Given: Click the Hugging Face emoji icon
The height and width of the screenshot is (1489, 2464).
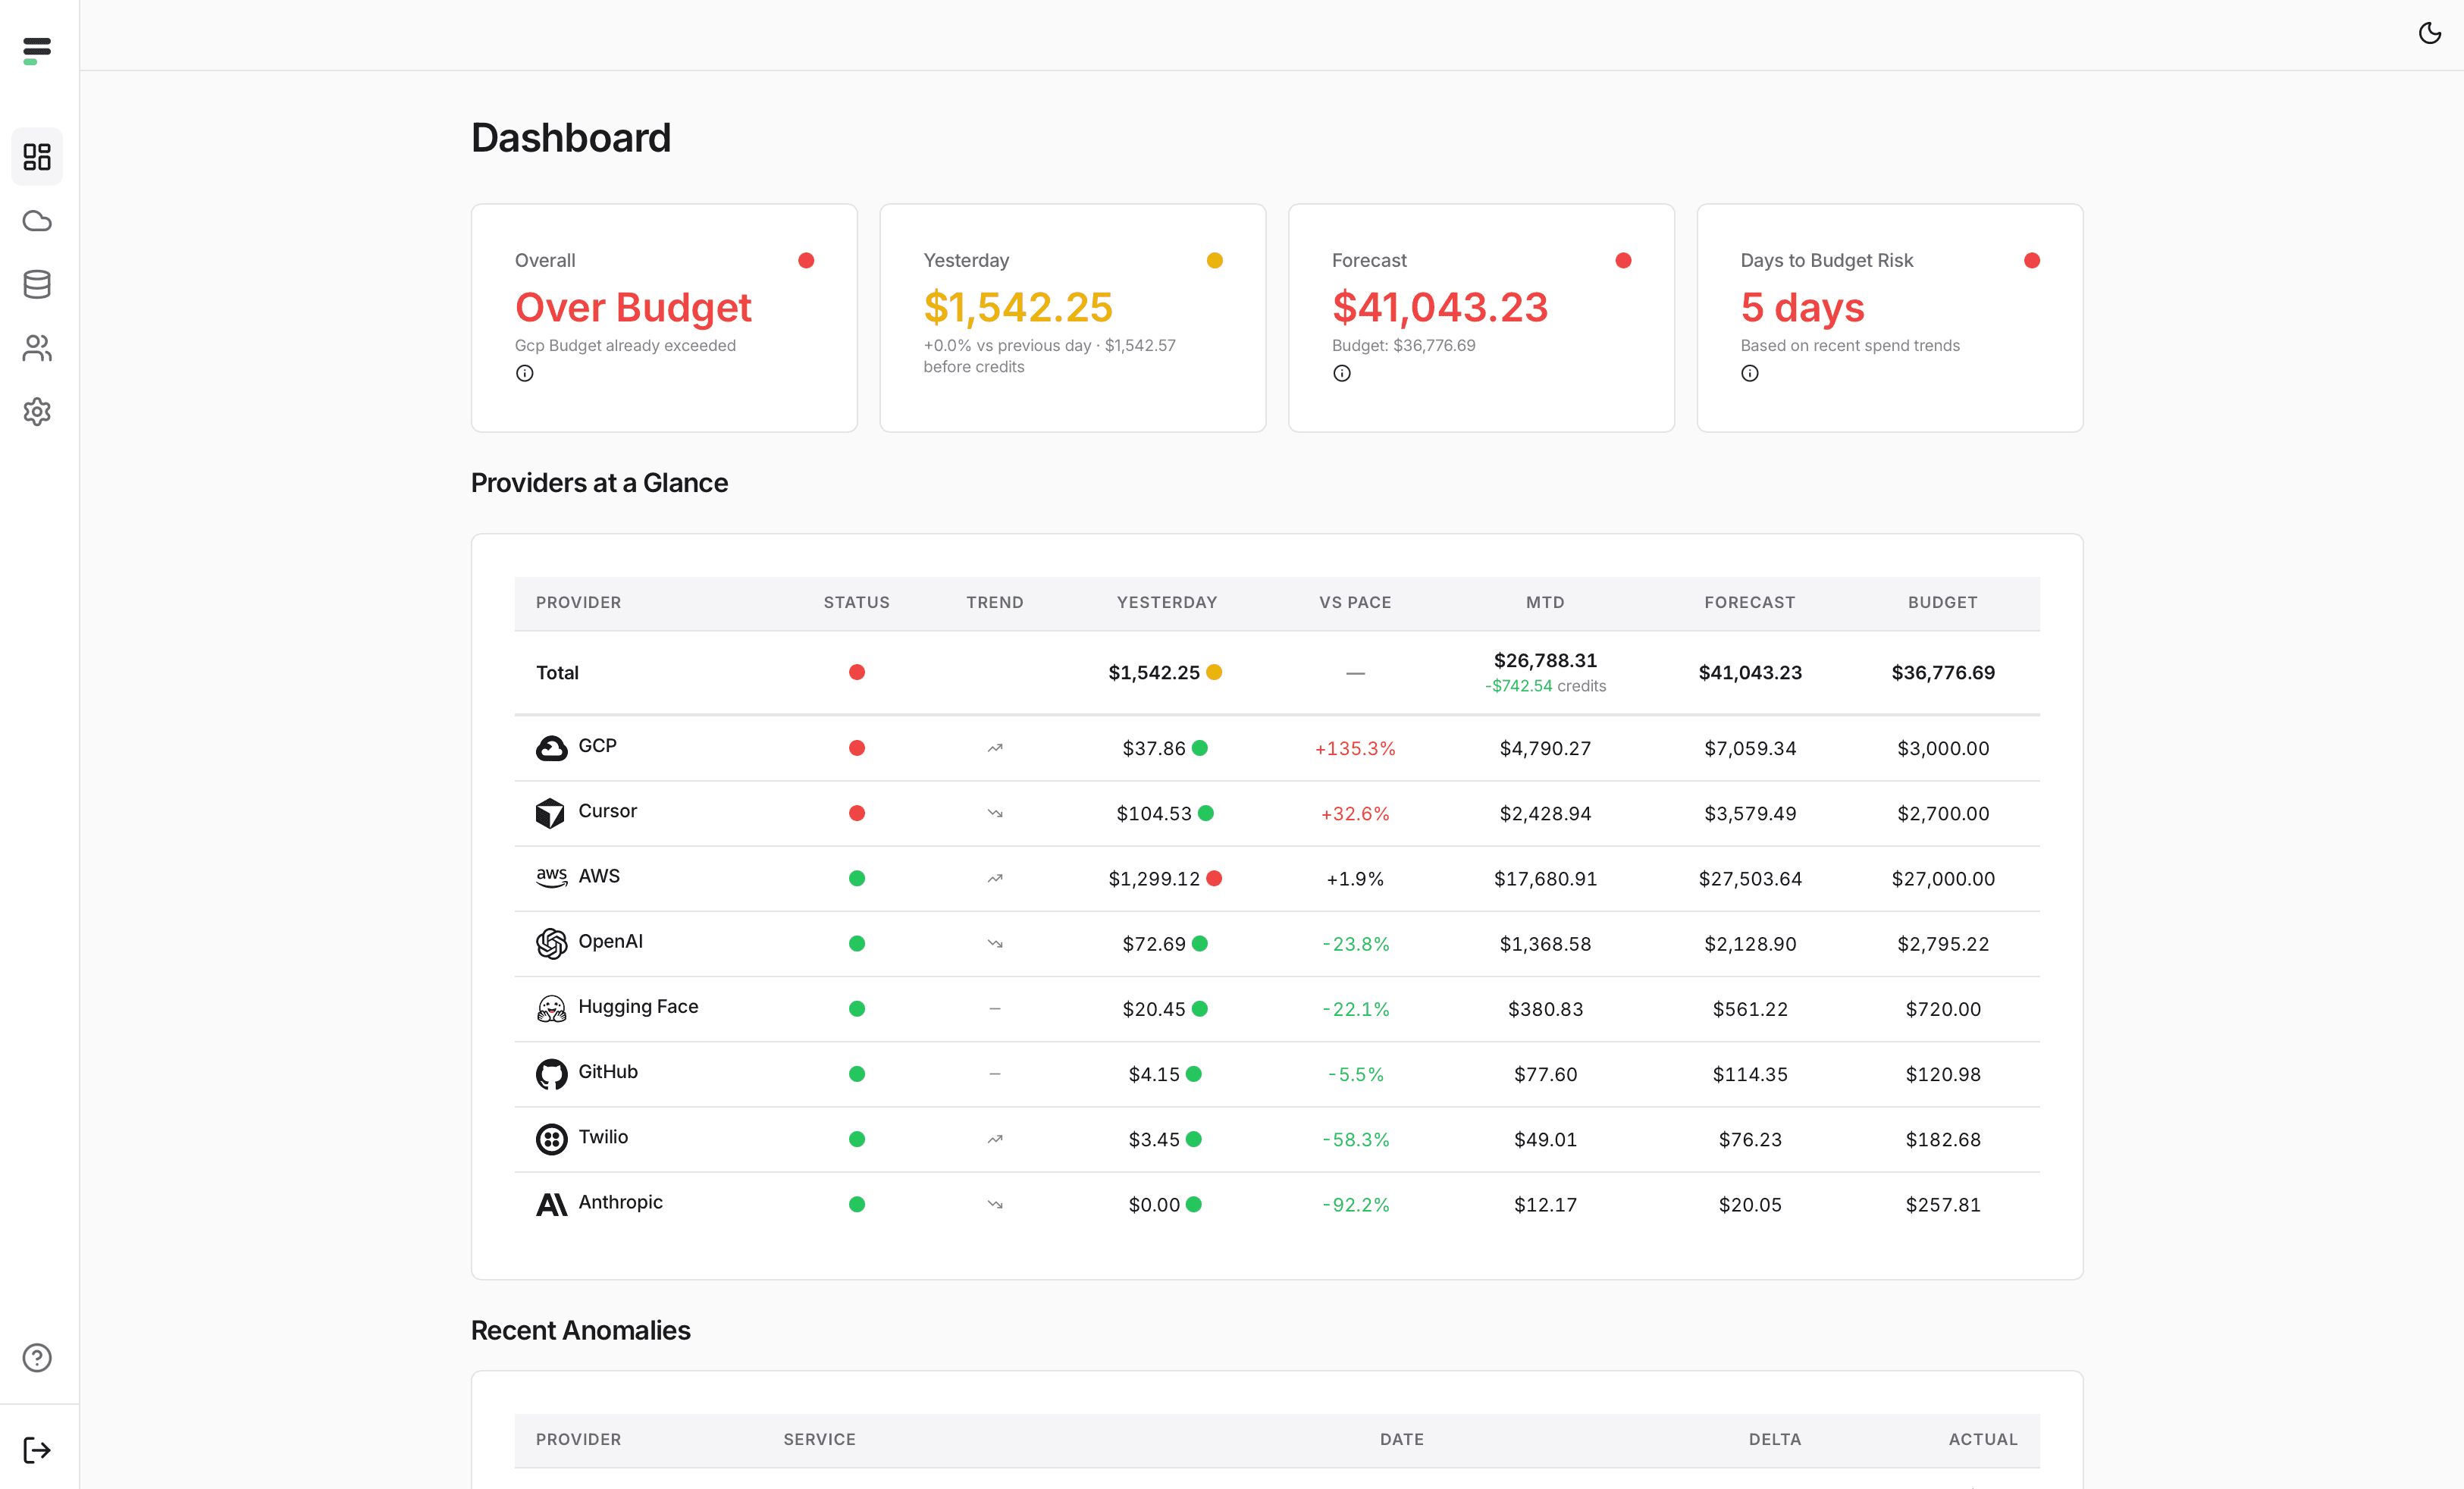Looking at the screenshot, I should pyautogui.click(x=551, y=1008).
